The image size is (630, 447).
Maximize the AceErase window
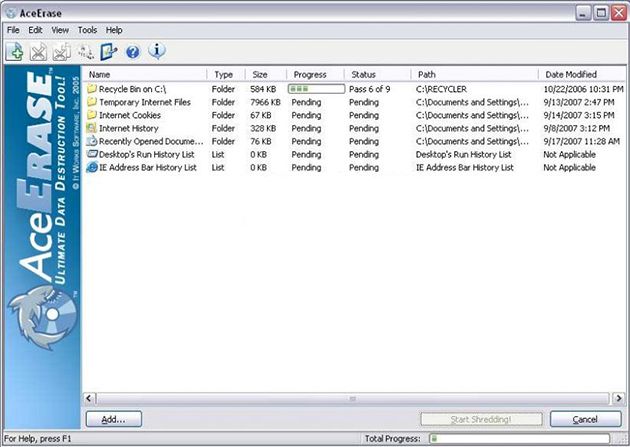(601, 13)
